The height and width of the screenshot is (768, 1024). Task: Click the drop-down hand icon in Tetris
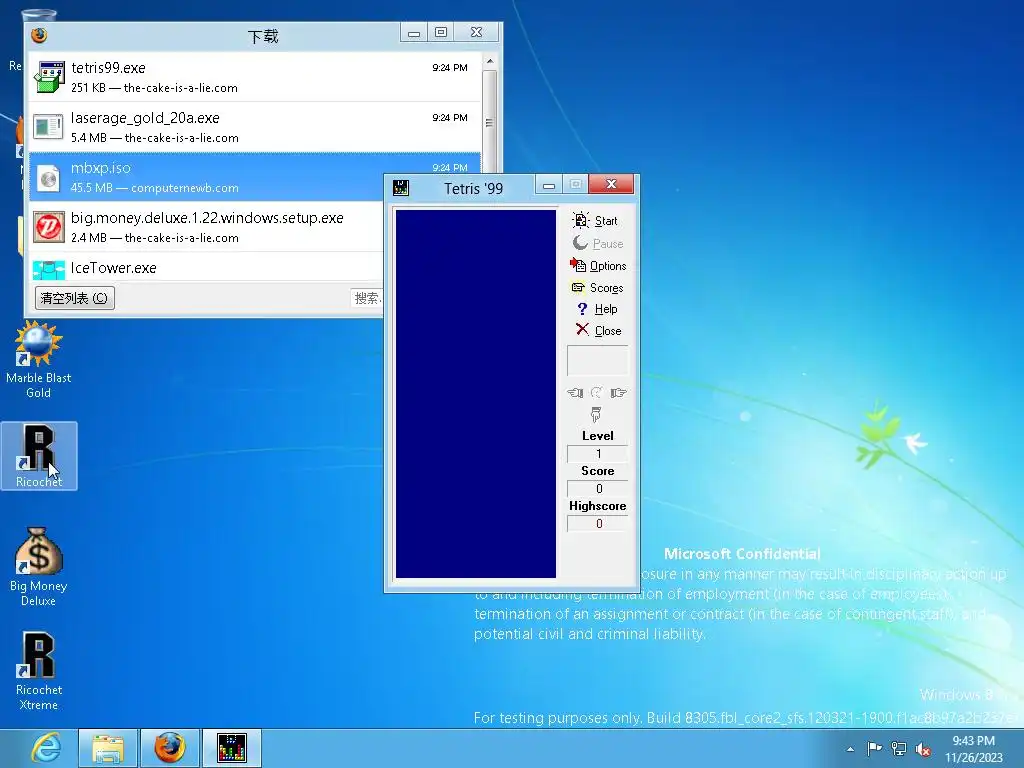(596, 414)
